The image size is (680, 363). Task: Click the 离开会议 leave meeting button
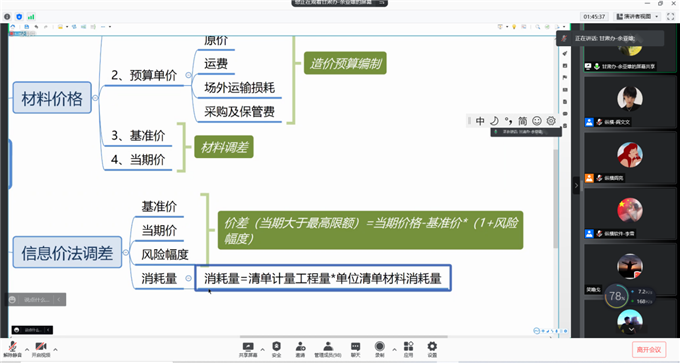click(x=649, y=350)
